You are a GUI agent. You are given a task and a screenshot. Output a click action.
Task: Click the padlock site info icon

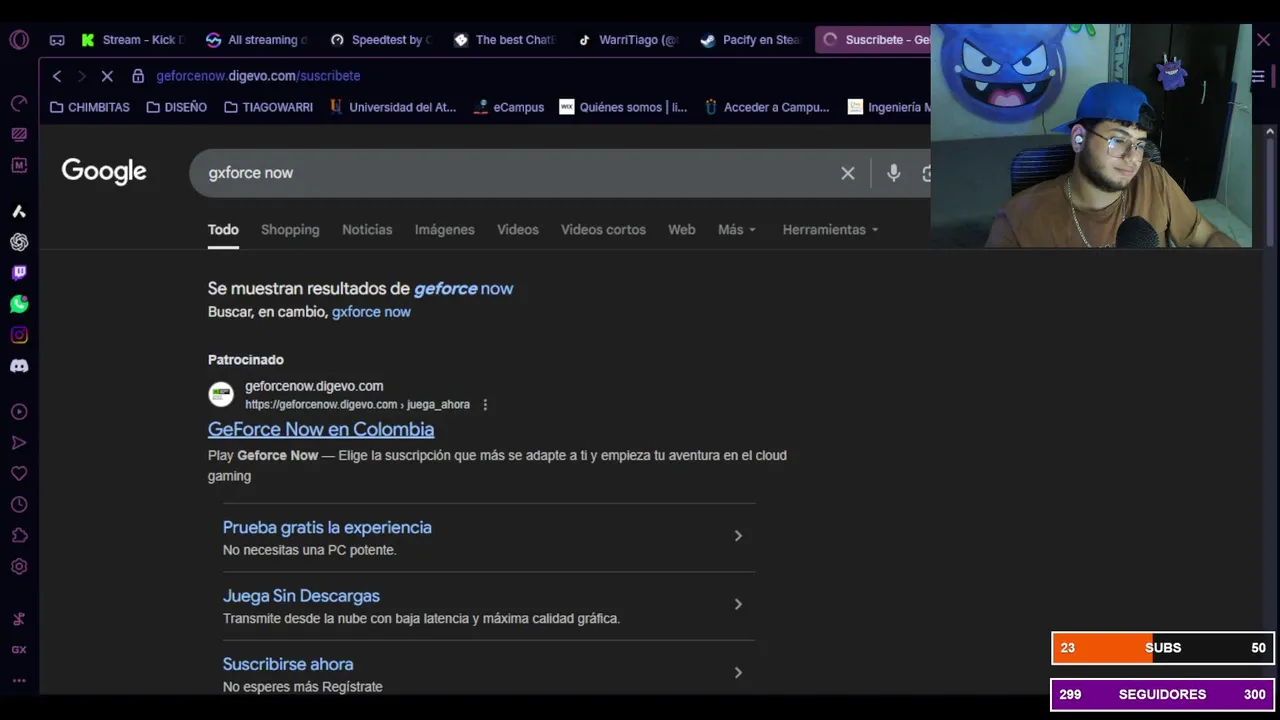click(x=138, y=76)
